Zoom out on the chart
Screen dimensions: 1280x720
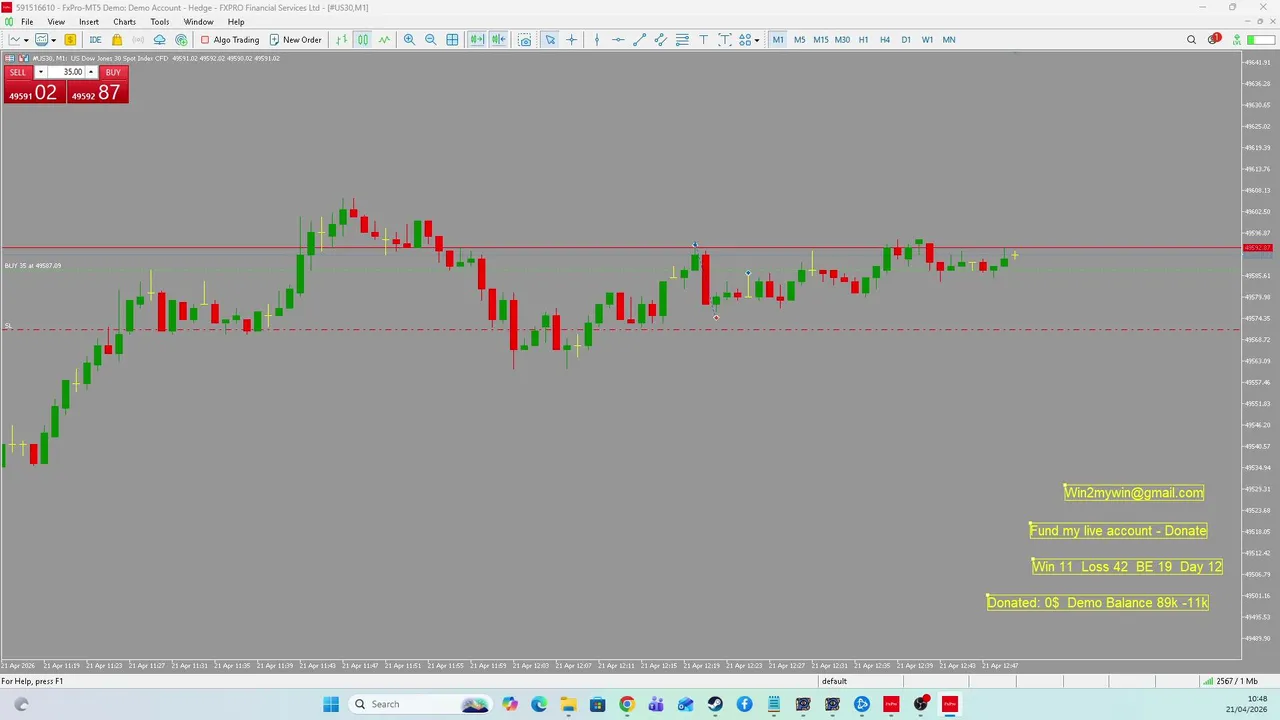click(430, 40)
